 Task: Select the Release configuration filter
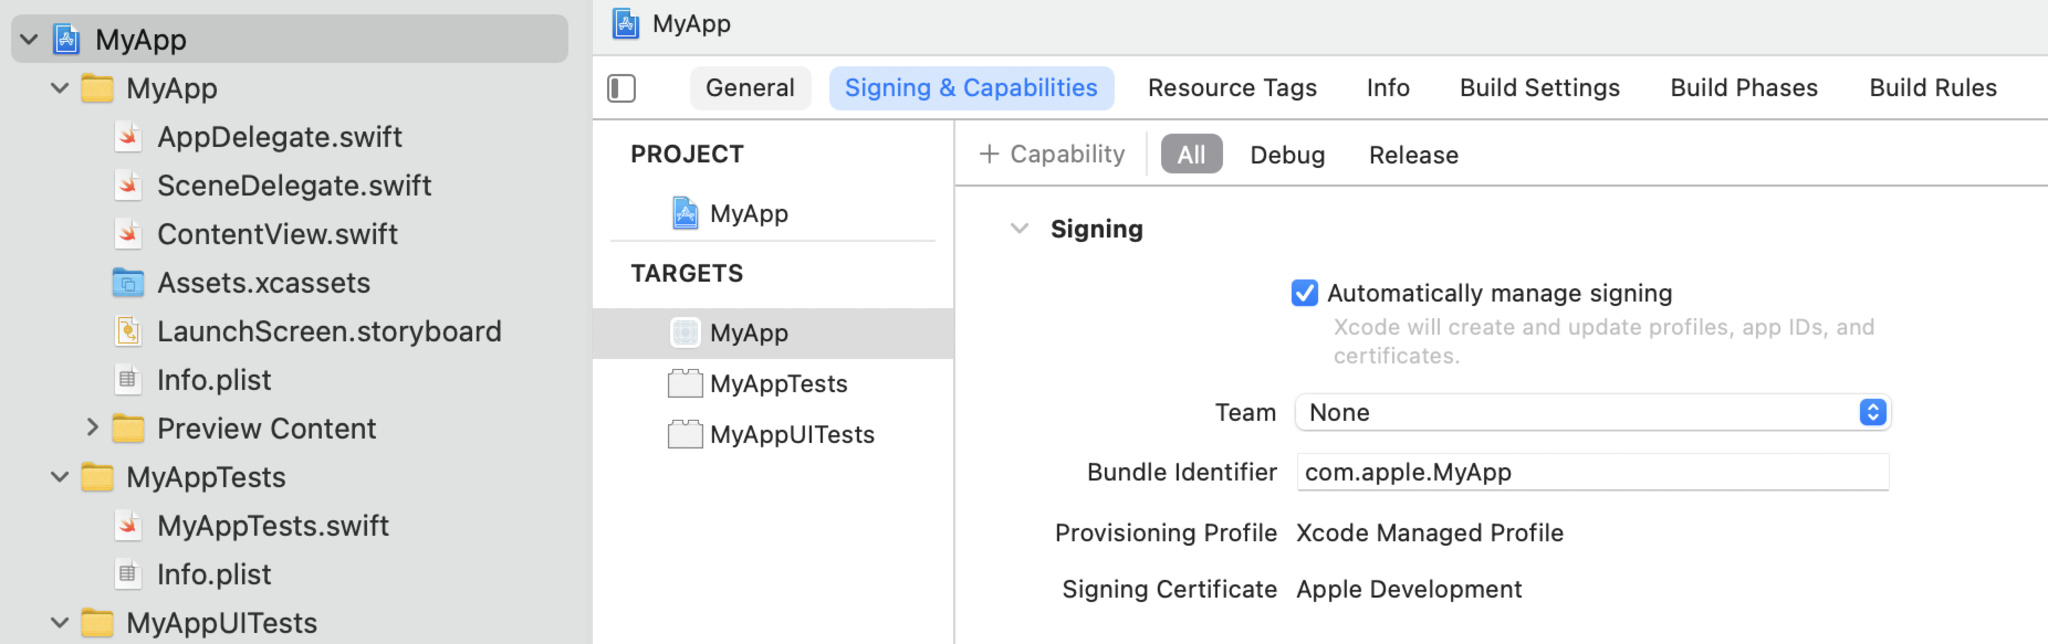(x=1413, y=155)
